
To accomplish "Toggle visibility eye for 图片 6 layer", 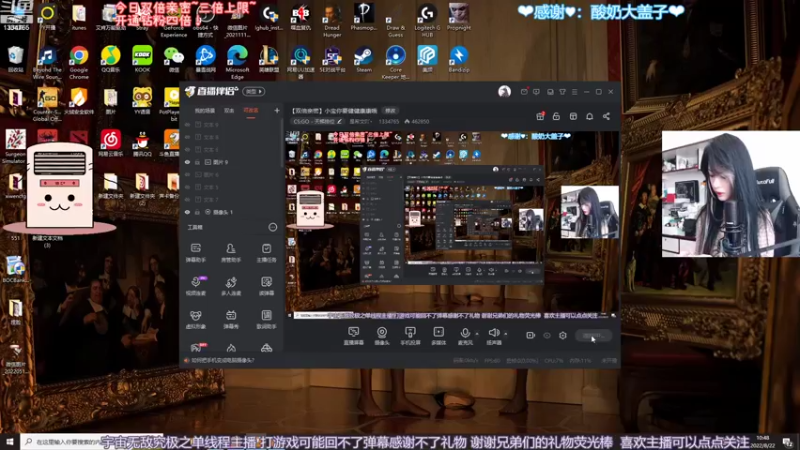I will [x=187, y=174].
